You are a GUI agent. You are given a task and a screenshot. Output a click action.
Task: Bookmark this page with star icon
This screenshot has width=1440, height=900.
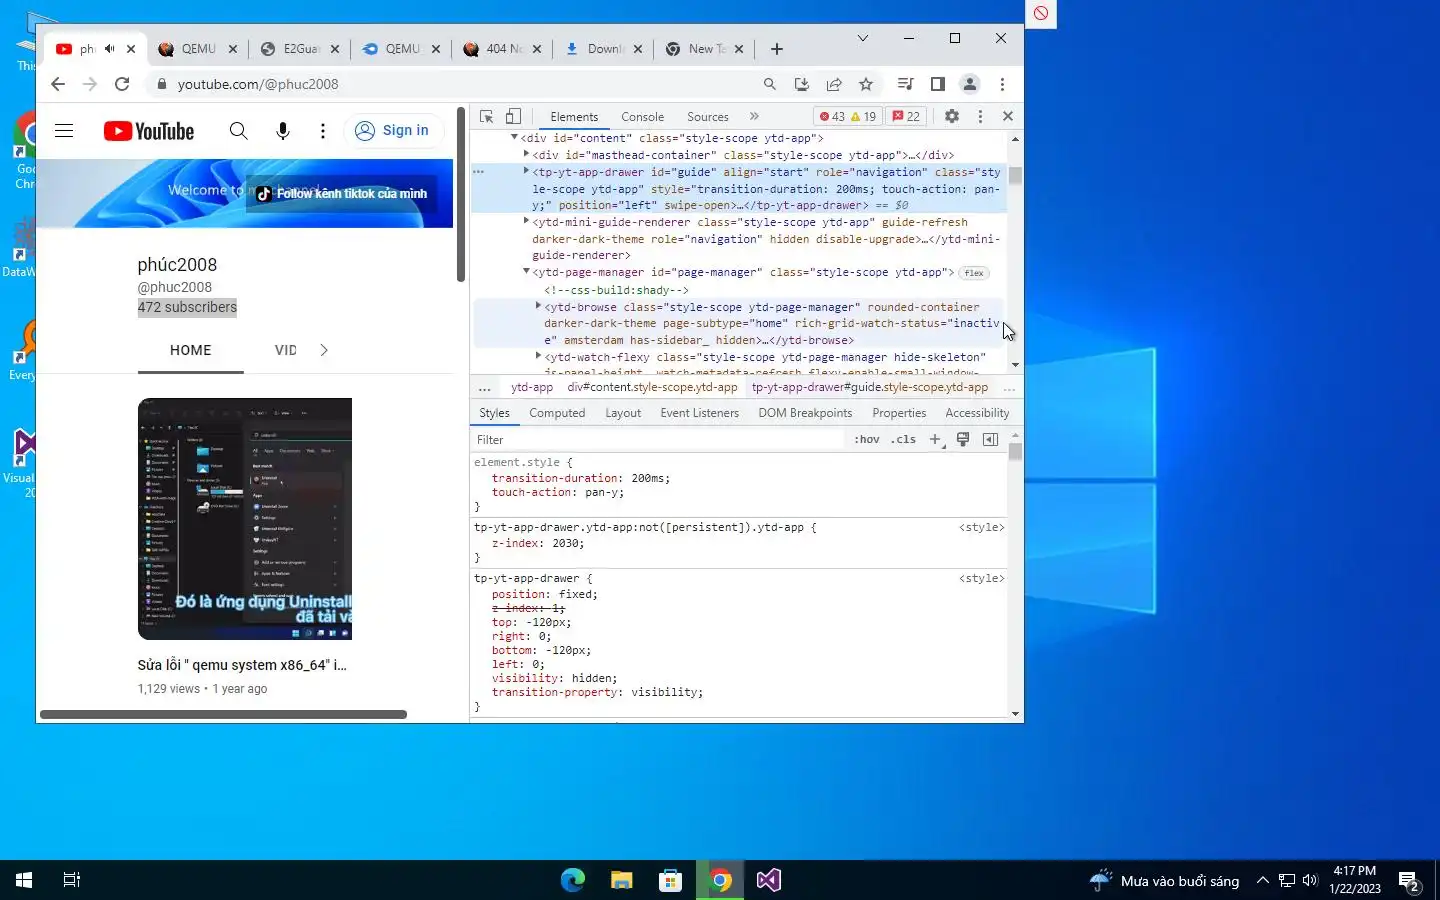click(866, 84)
